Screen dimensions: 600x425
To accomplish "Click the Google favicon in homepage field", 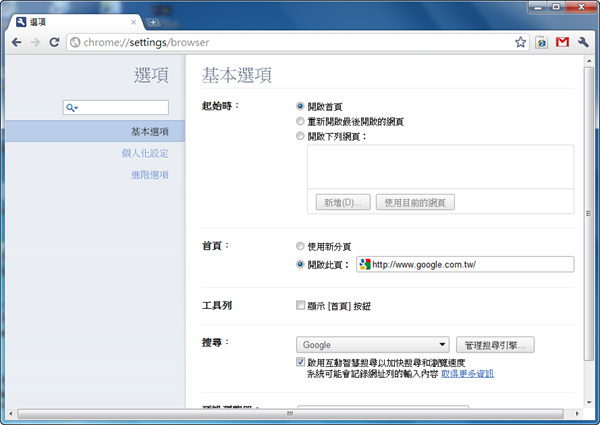I will click(x=365, y=264).
